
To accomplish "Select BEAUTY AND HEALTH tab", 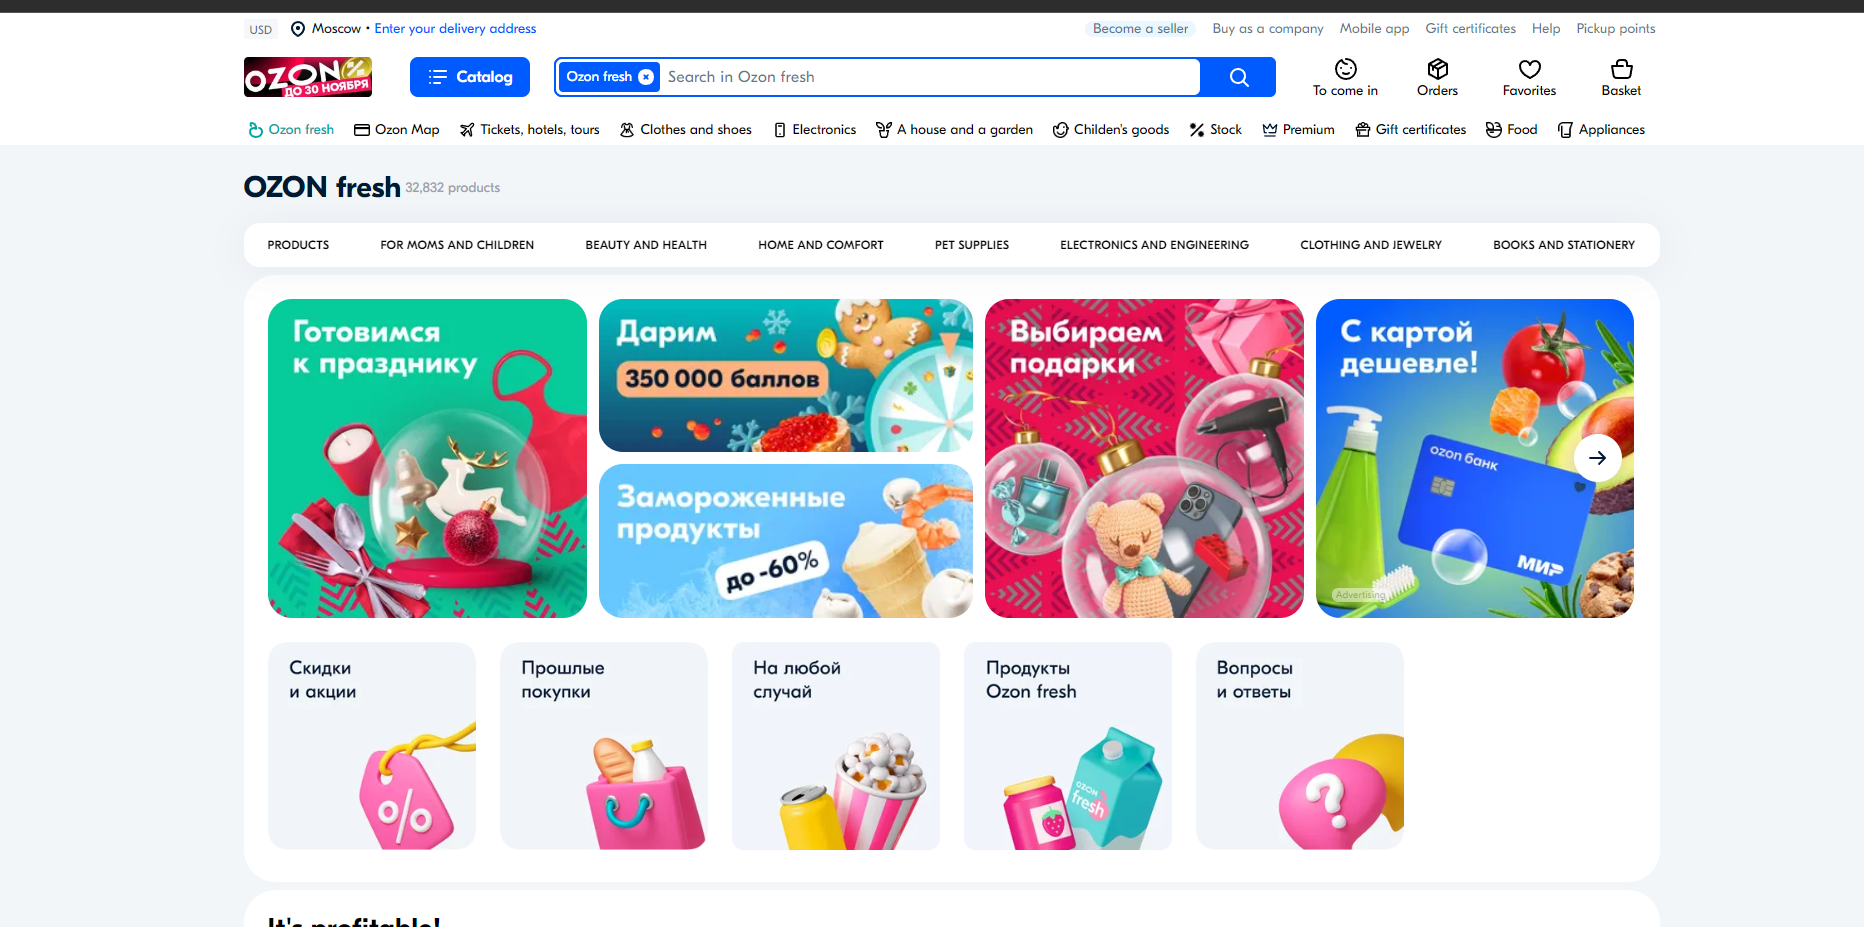I will click(646, 245).
